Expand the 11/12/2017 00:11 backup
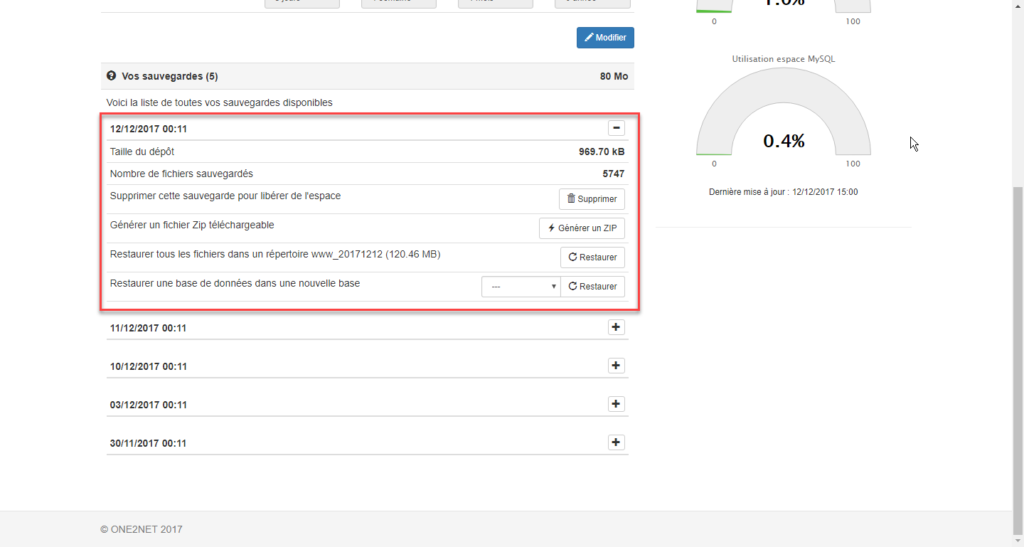 pos(616,327)
